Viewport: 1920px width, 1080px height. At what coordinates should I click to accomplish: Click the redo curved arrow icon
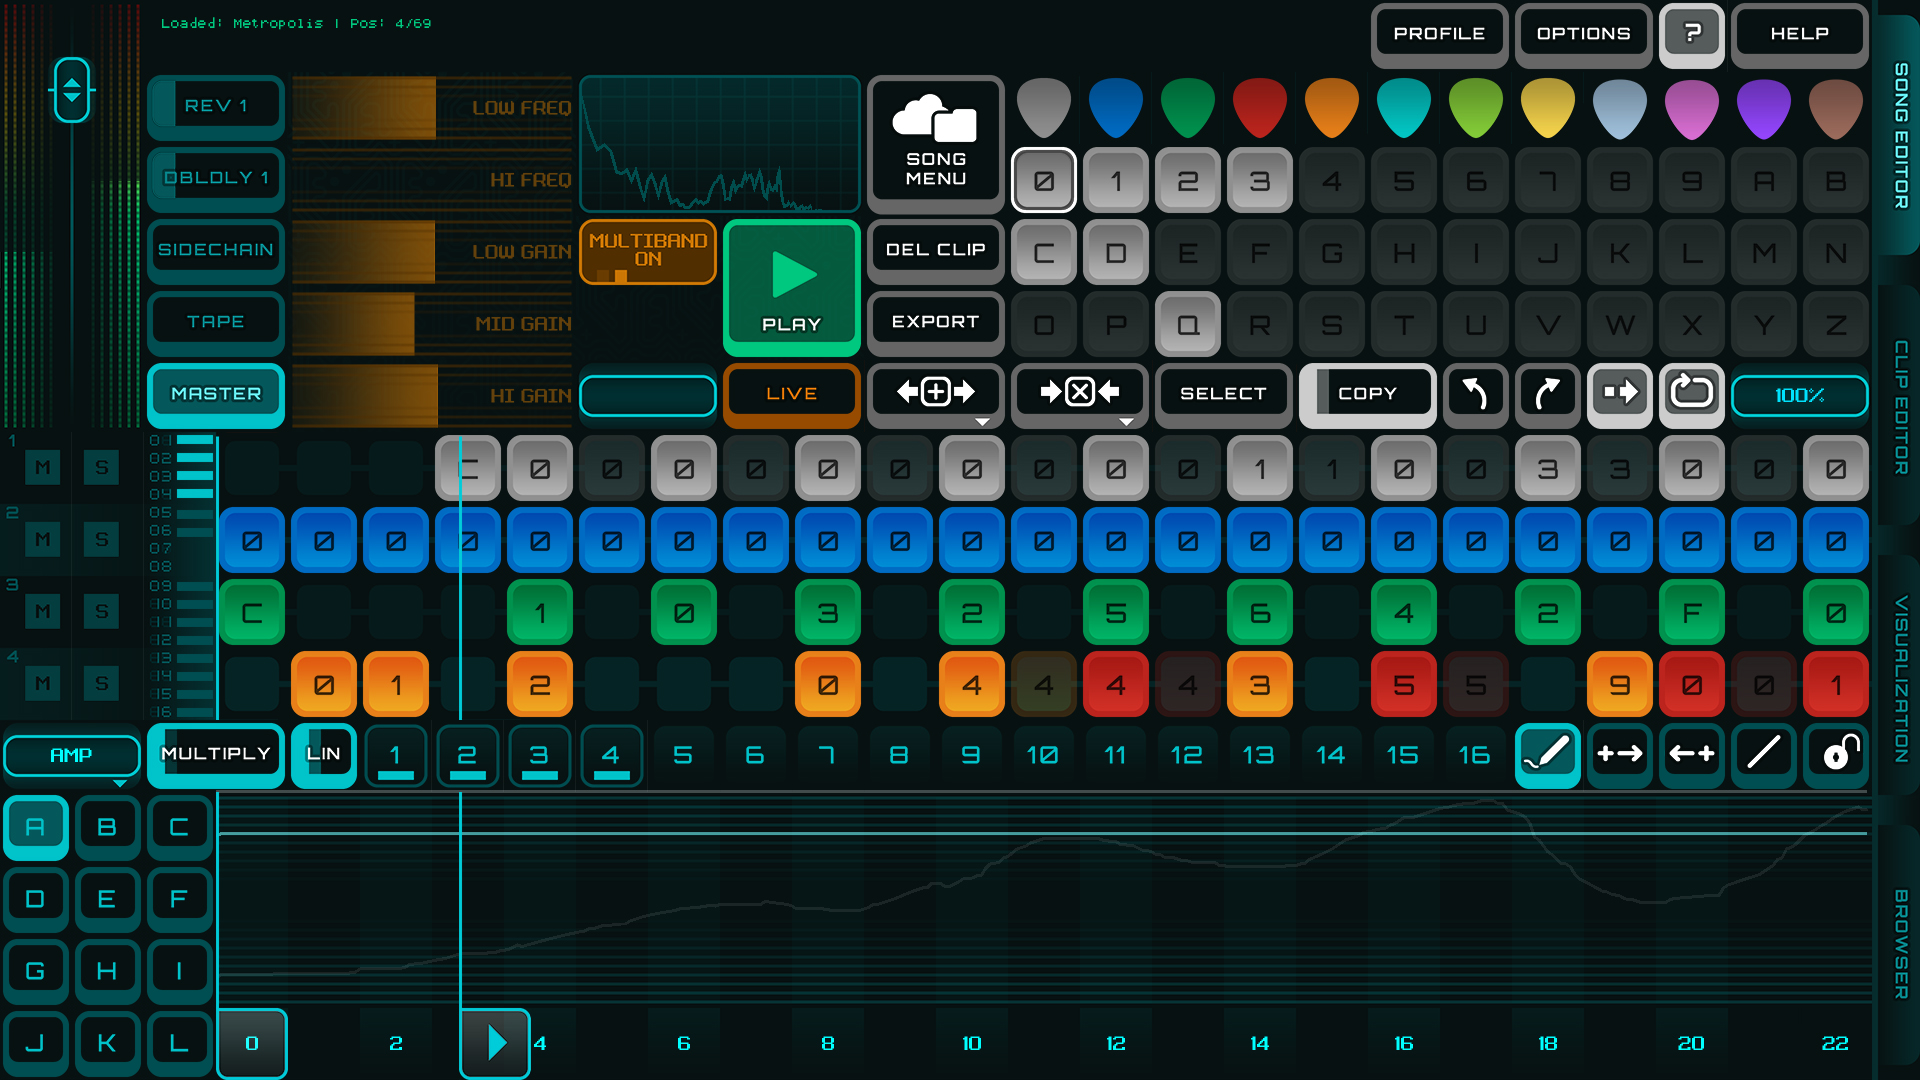1547,393
